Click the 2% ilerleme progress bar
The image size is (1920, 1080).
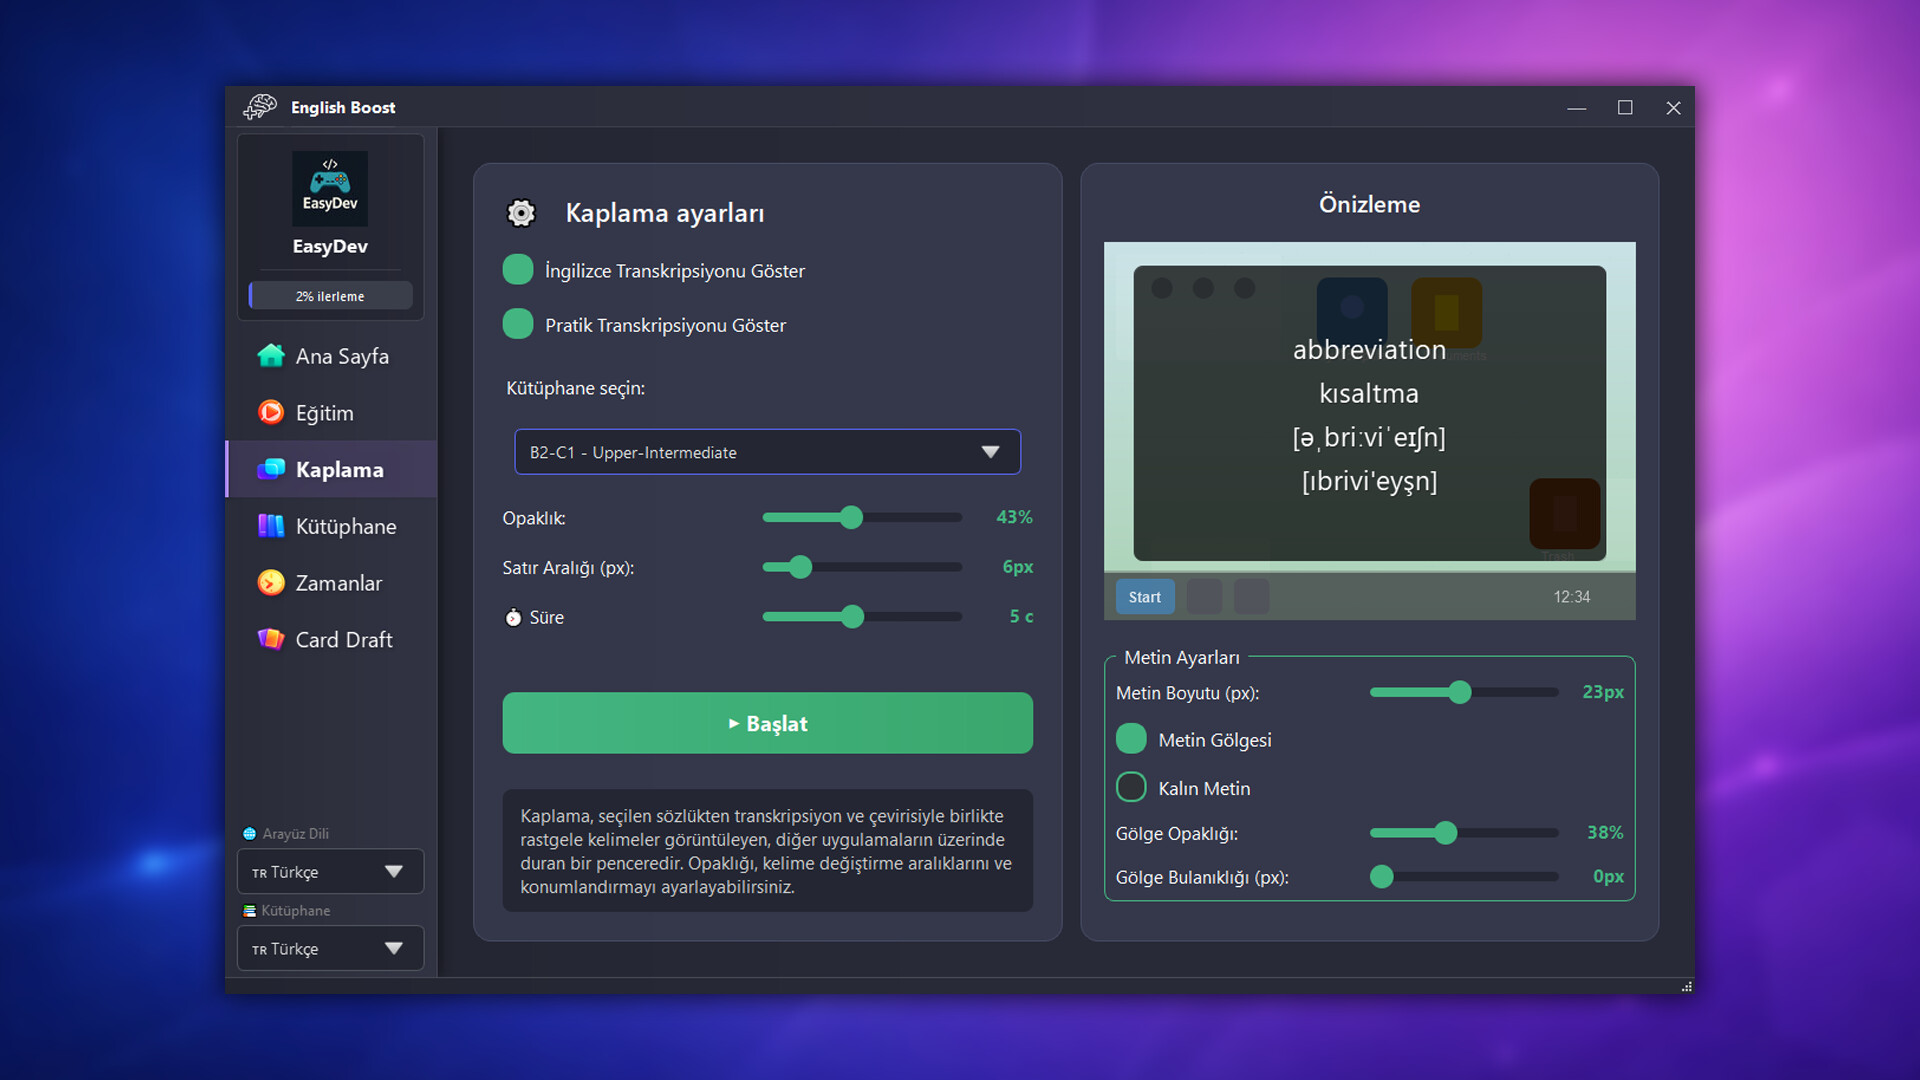pyautogui.click(x=330, y=296)
